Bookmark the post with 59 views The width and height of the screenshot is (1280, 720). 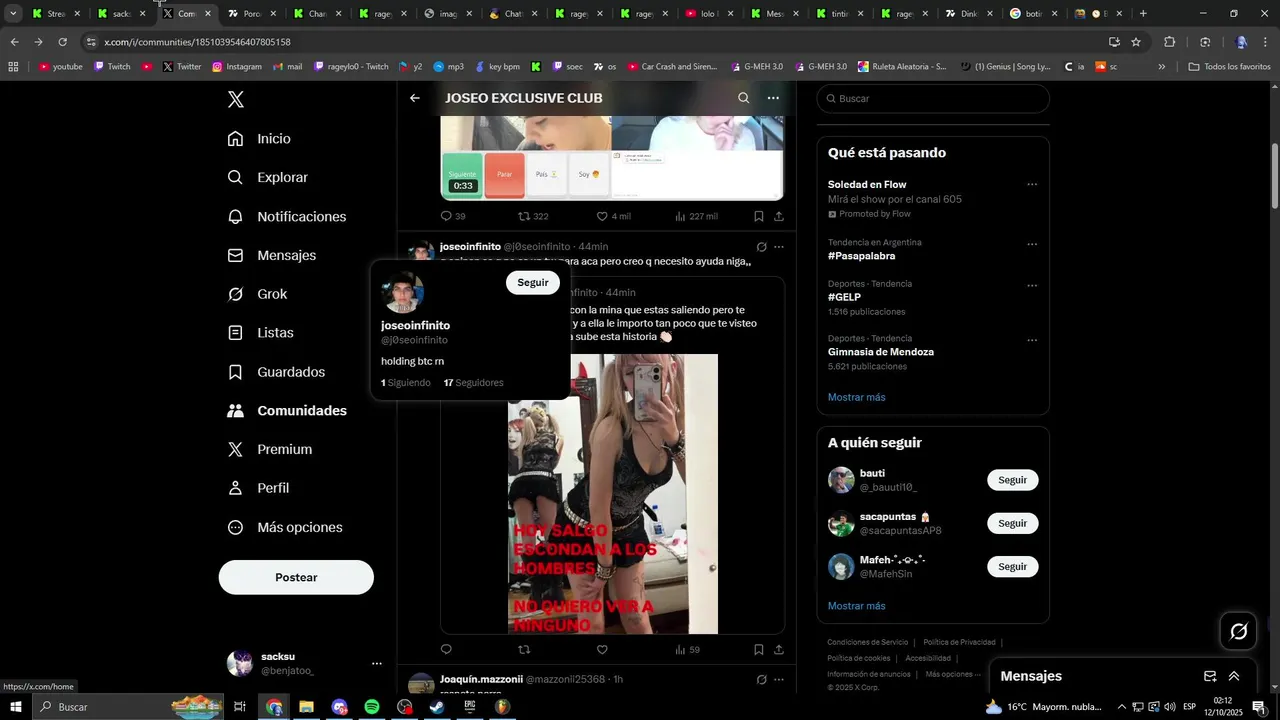[759, 650]
